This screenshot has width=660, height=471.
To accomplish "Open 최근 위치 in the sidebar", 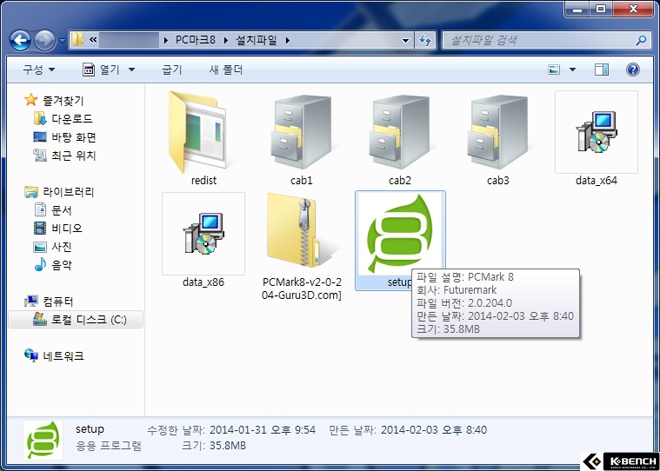I will click(74, 156).
